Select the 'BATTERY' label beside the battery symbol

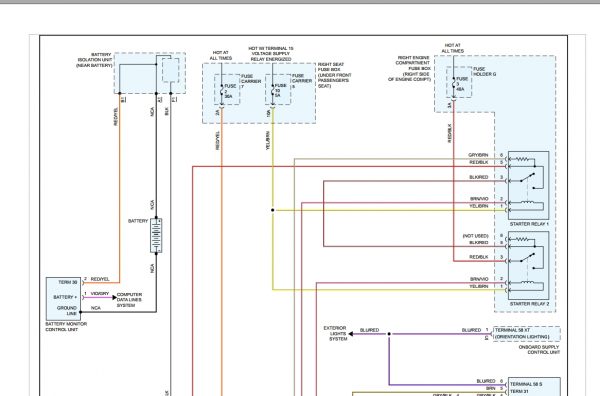[x=138, y=221]
